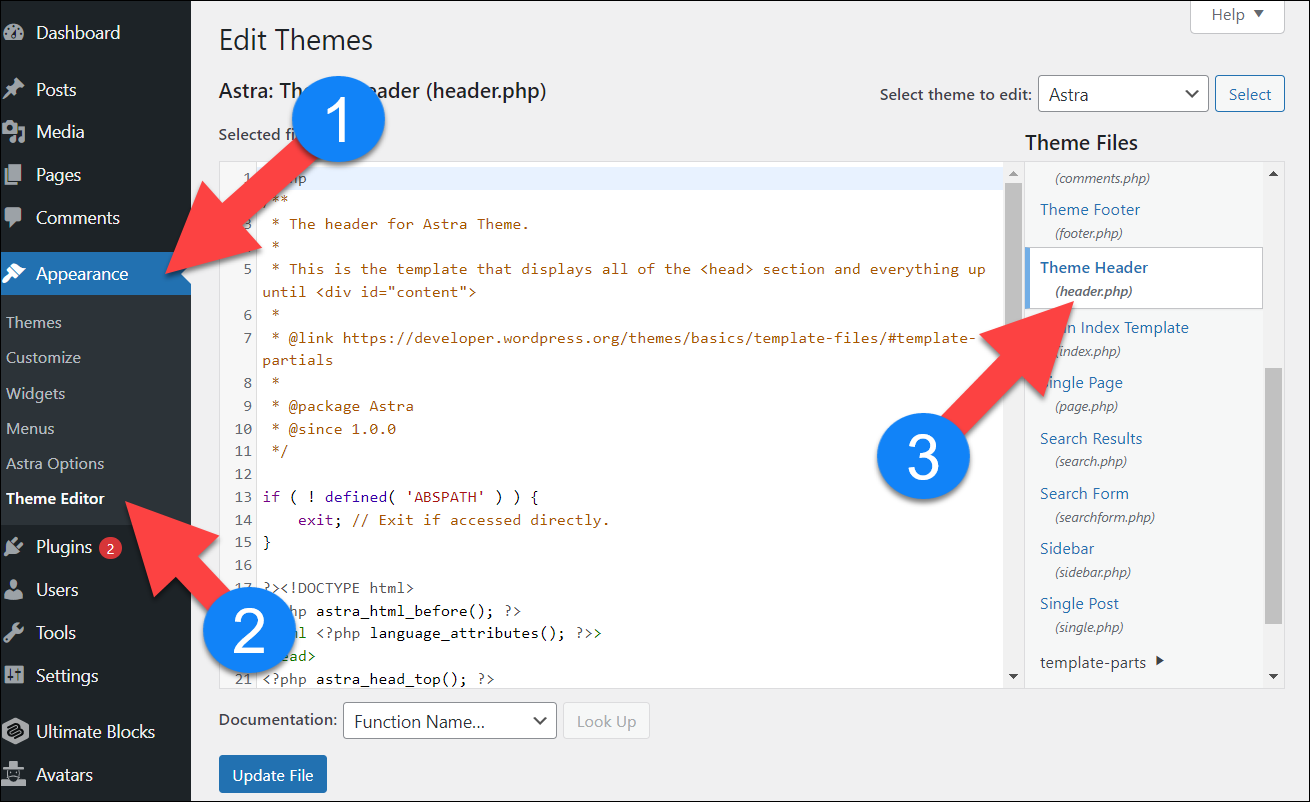Expand the template-parts folder
1310x802 pixels.
coord(1102,662)
